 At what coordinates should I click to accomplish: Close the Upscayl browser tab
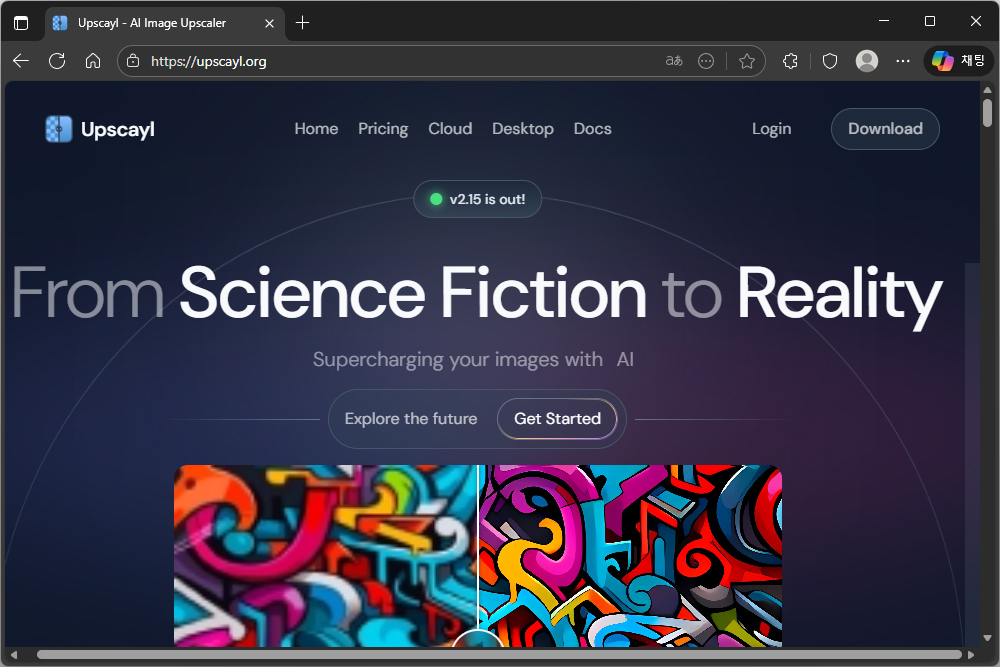(x=269, y=24)
